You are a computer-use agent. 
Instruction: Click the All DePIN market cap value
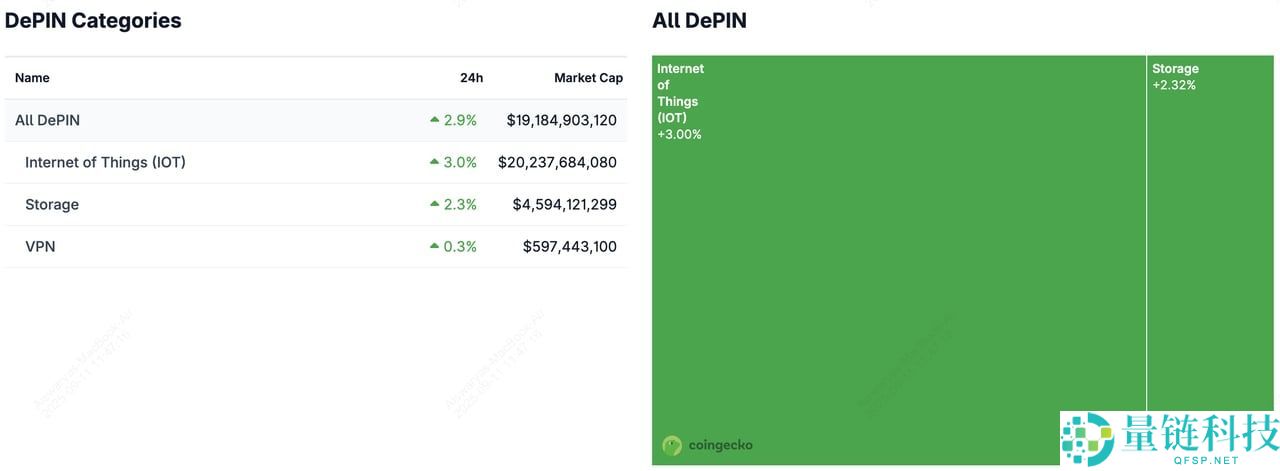click(561, 120)
